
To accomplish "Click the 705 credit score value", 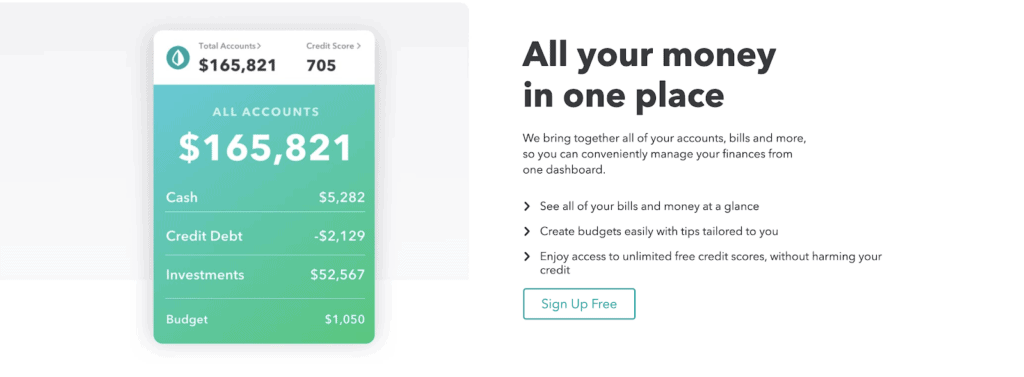I will coord(321,65).
